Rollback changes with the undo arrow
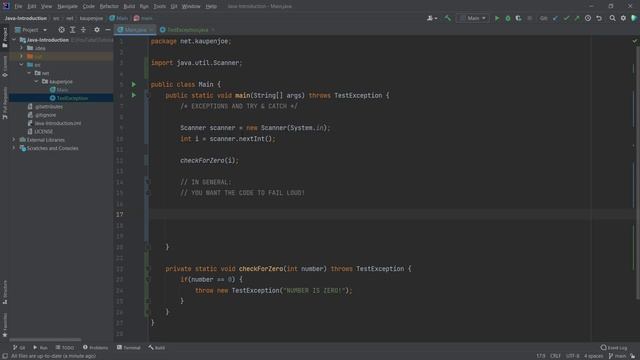Screen dimensions: 640x360 pyautogui.click(x=599, y=18)
